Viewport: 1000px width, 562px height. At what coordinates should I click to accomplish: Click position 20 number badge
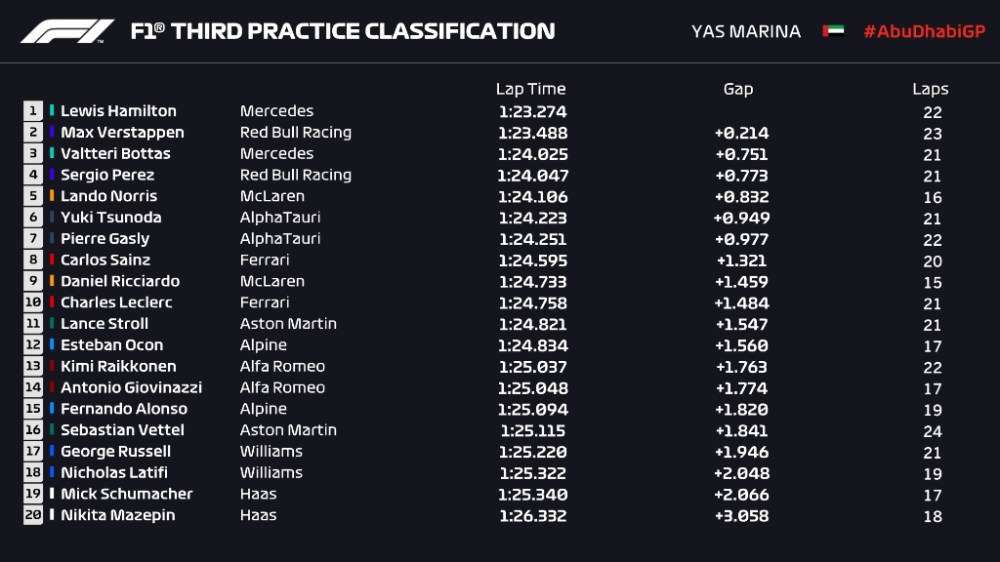[33, 515]
